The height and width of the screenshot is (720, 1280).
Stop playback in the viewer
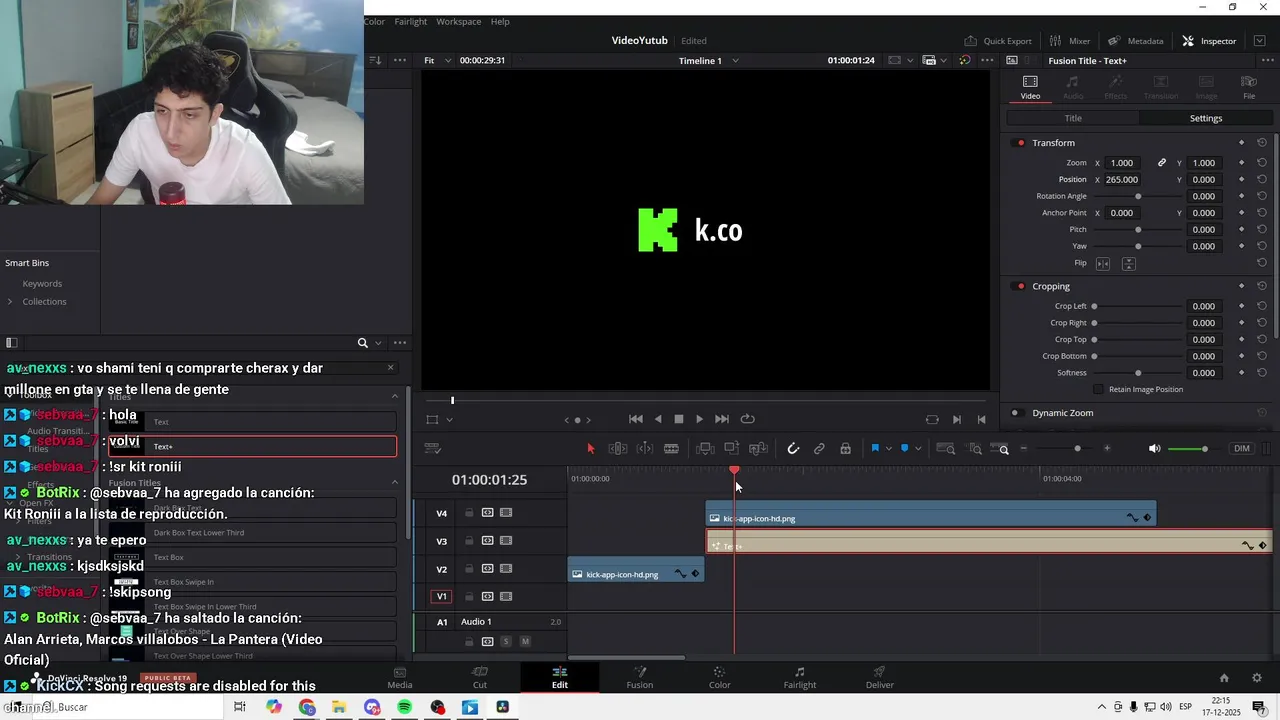[678, 419]
